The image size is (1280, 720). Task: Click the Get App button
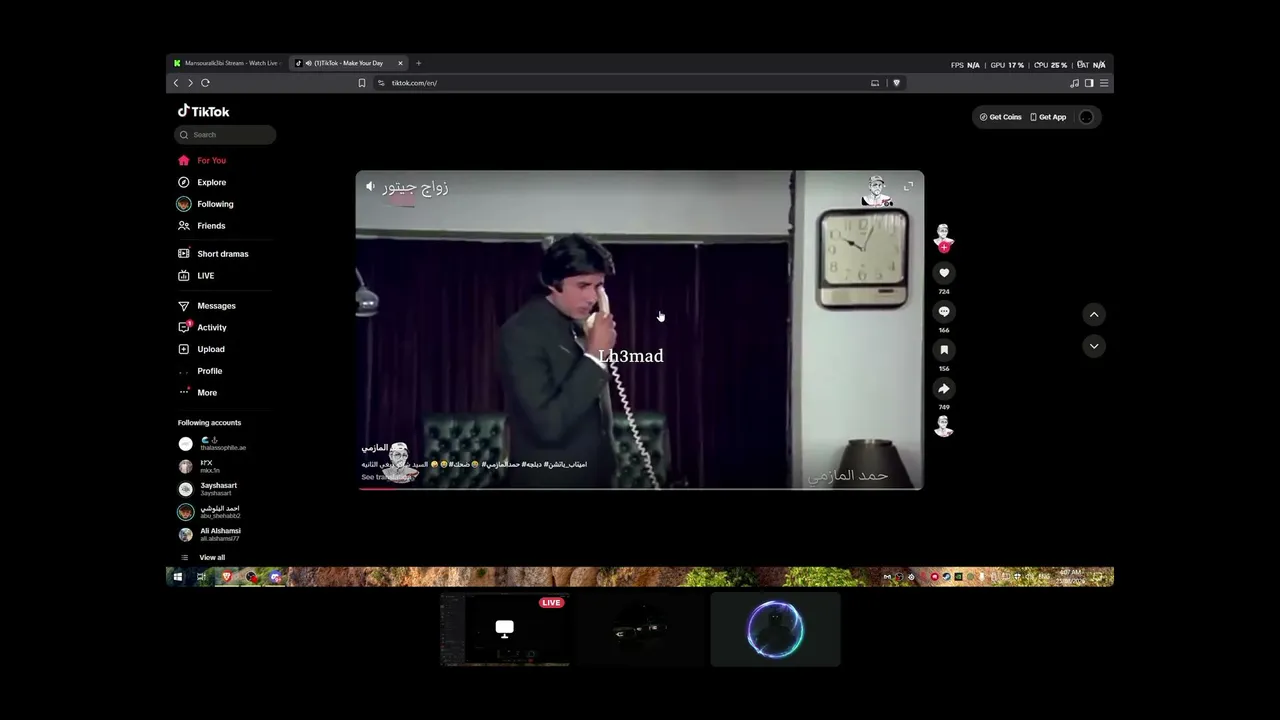[1048, 117]
